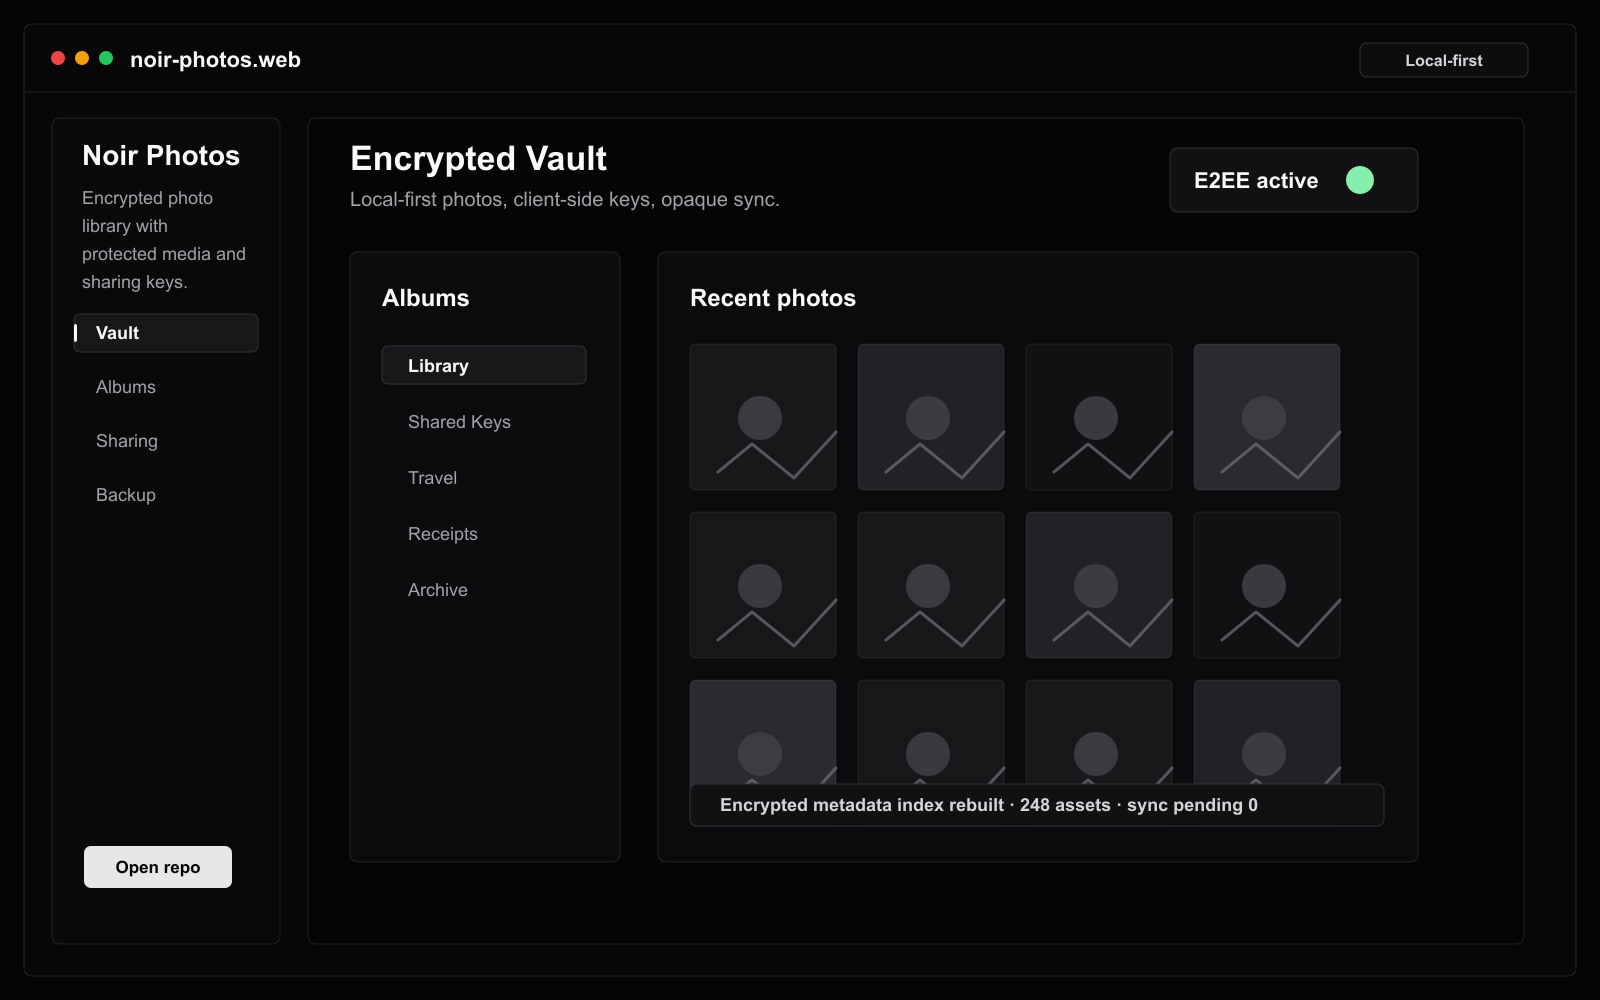Click the encrypted metadata index status message
The width and height of the screenshot is (1600, 1000).
coord(1037,805)
